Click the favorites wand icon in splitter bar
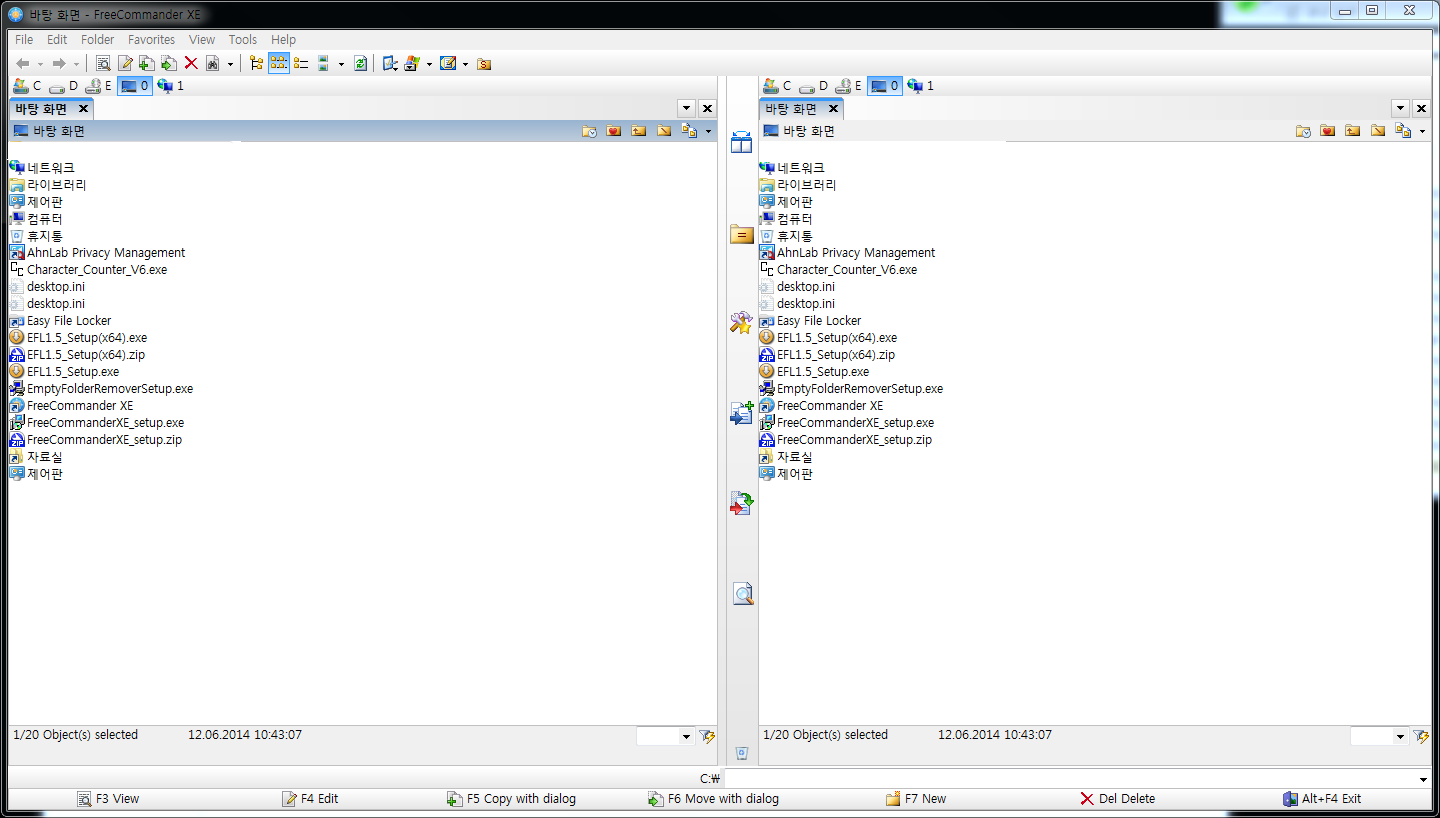The height and width of the screenshot is (818, 1440). 741,323
